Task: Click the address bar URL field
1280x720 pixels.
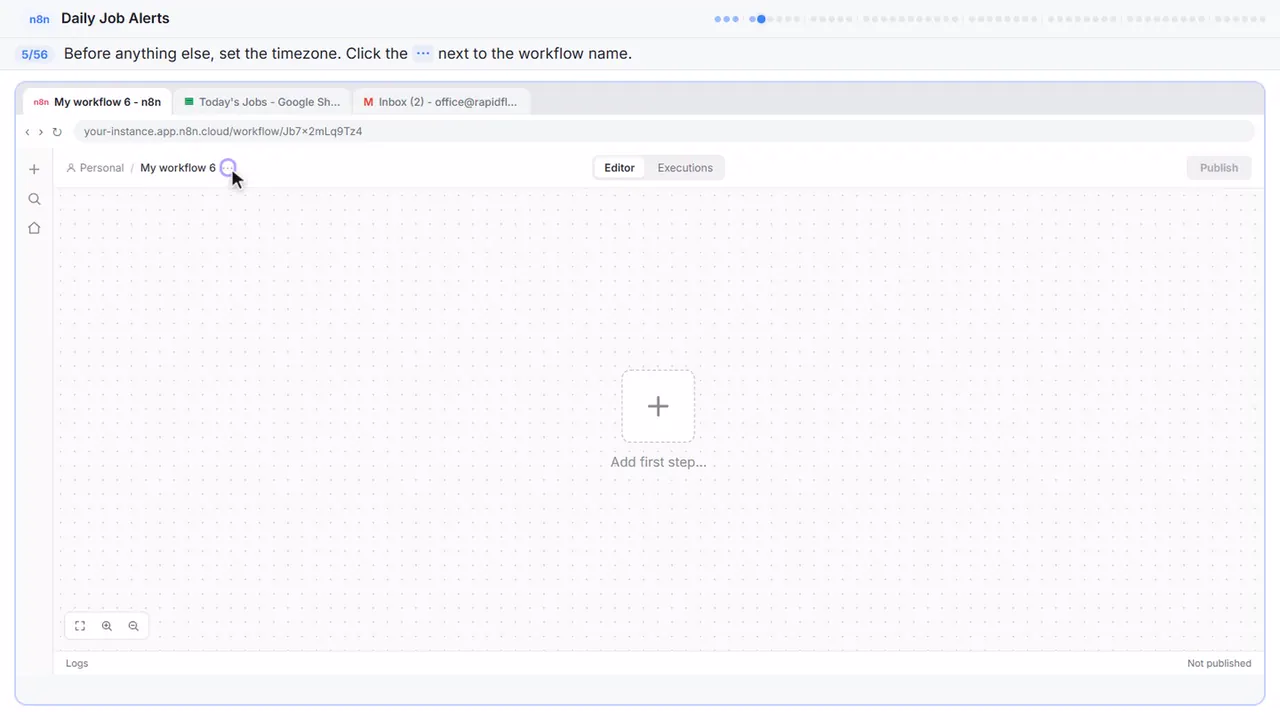Action: tap(664, 132)
